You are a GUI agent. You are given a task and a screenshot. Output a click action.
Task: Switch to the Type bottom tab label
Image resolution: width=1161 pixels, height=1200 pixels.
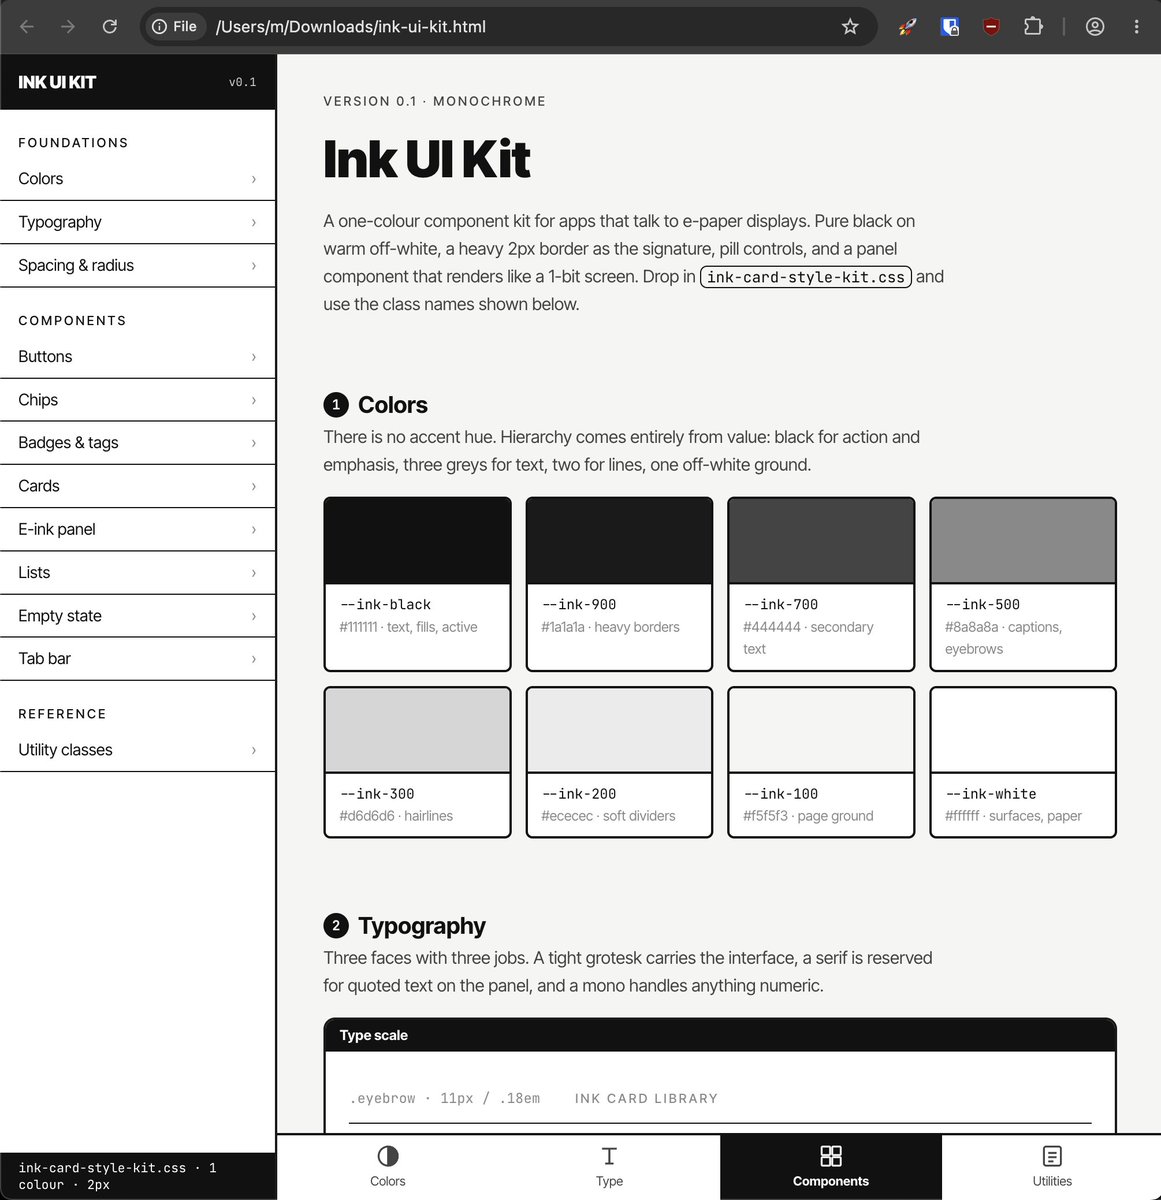(x=609, y=1181)
